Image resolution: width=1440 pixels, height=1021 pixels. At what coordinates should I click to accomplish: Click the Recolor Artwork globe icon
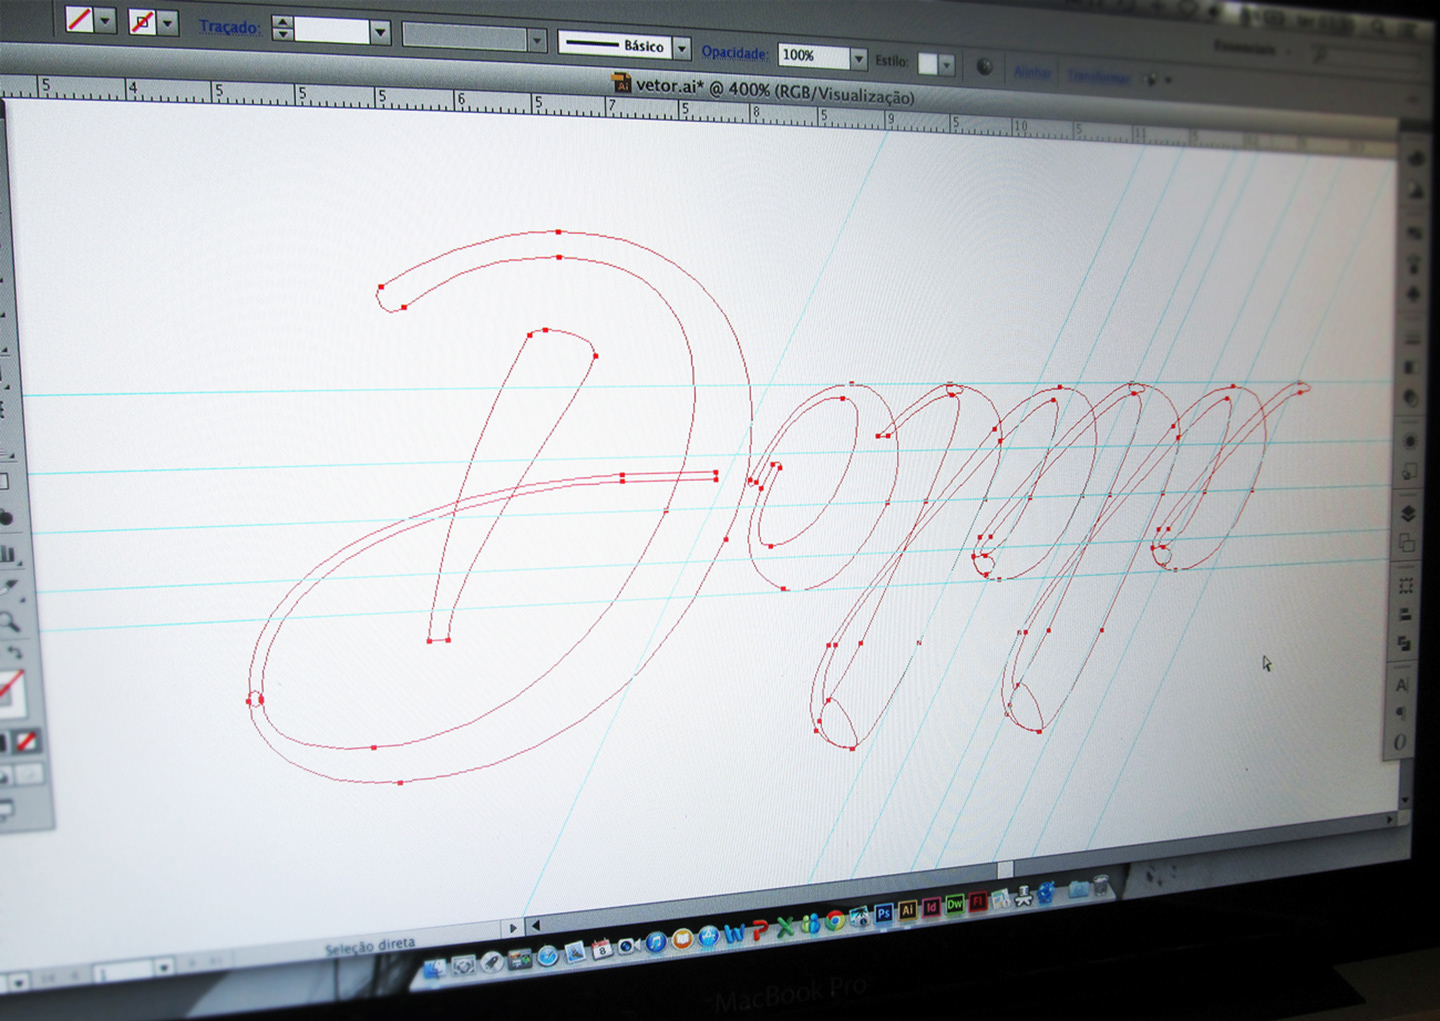[985, 67]
